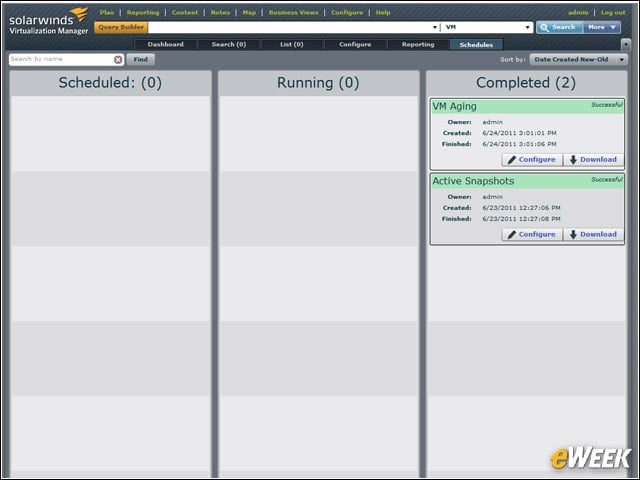Click the Find button
Image resolution: width=640 pixels, height=480 pixels.
[x=140, y=60]
